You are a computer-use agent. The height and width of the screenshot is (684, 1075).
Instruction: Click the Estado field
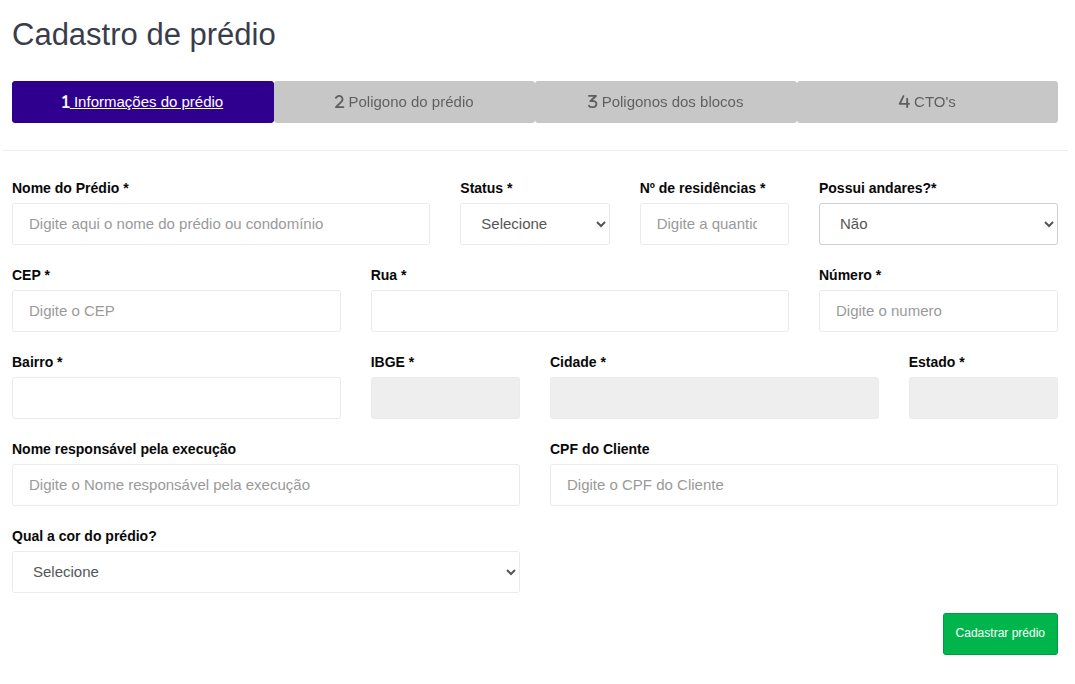(982, 398)
